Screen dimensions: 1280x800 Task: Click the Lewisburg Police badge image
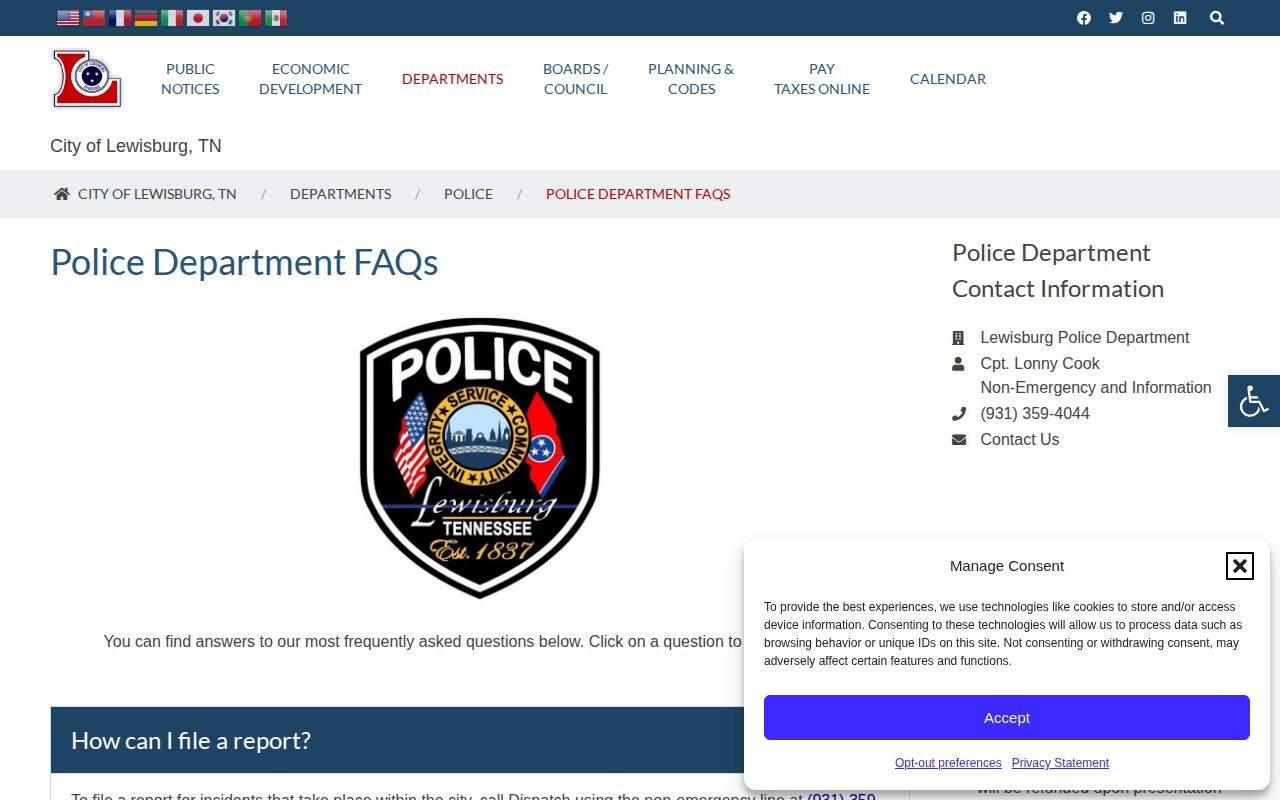(480, 458)
